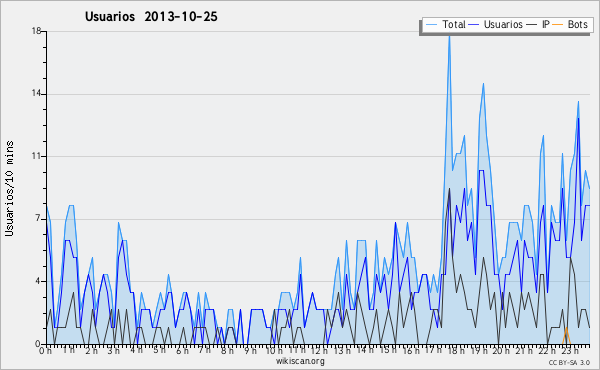
Task: Click the '8 h' x-axis label
Action: pos(227,350)
